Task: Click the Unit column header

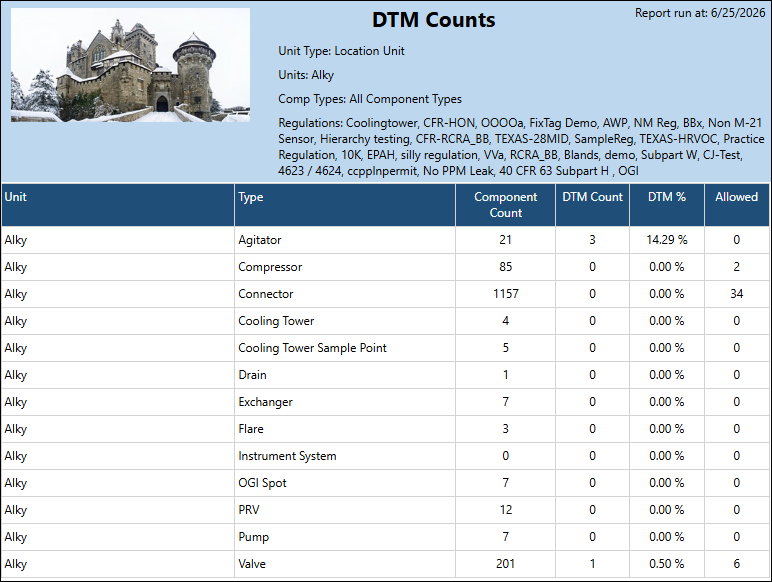Action: click(x=118, y=205)
